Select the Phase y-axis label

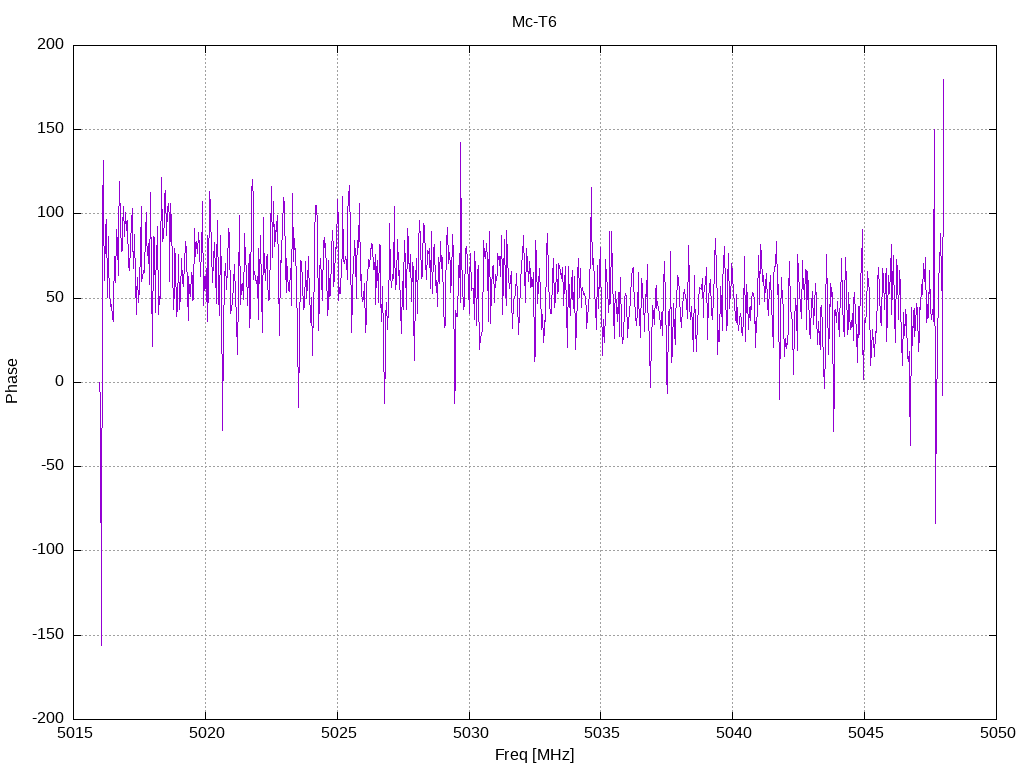pos(12,381)
